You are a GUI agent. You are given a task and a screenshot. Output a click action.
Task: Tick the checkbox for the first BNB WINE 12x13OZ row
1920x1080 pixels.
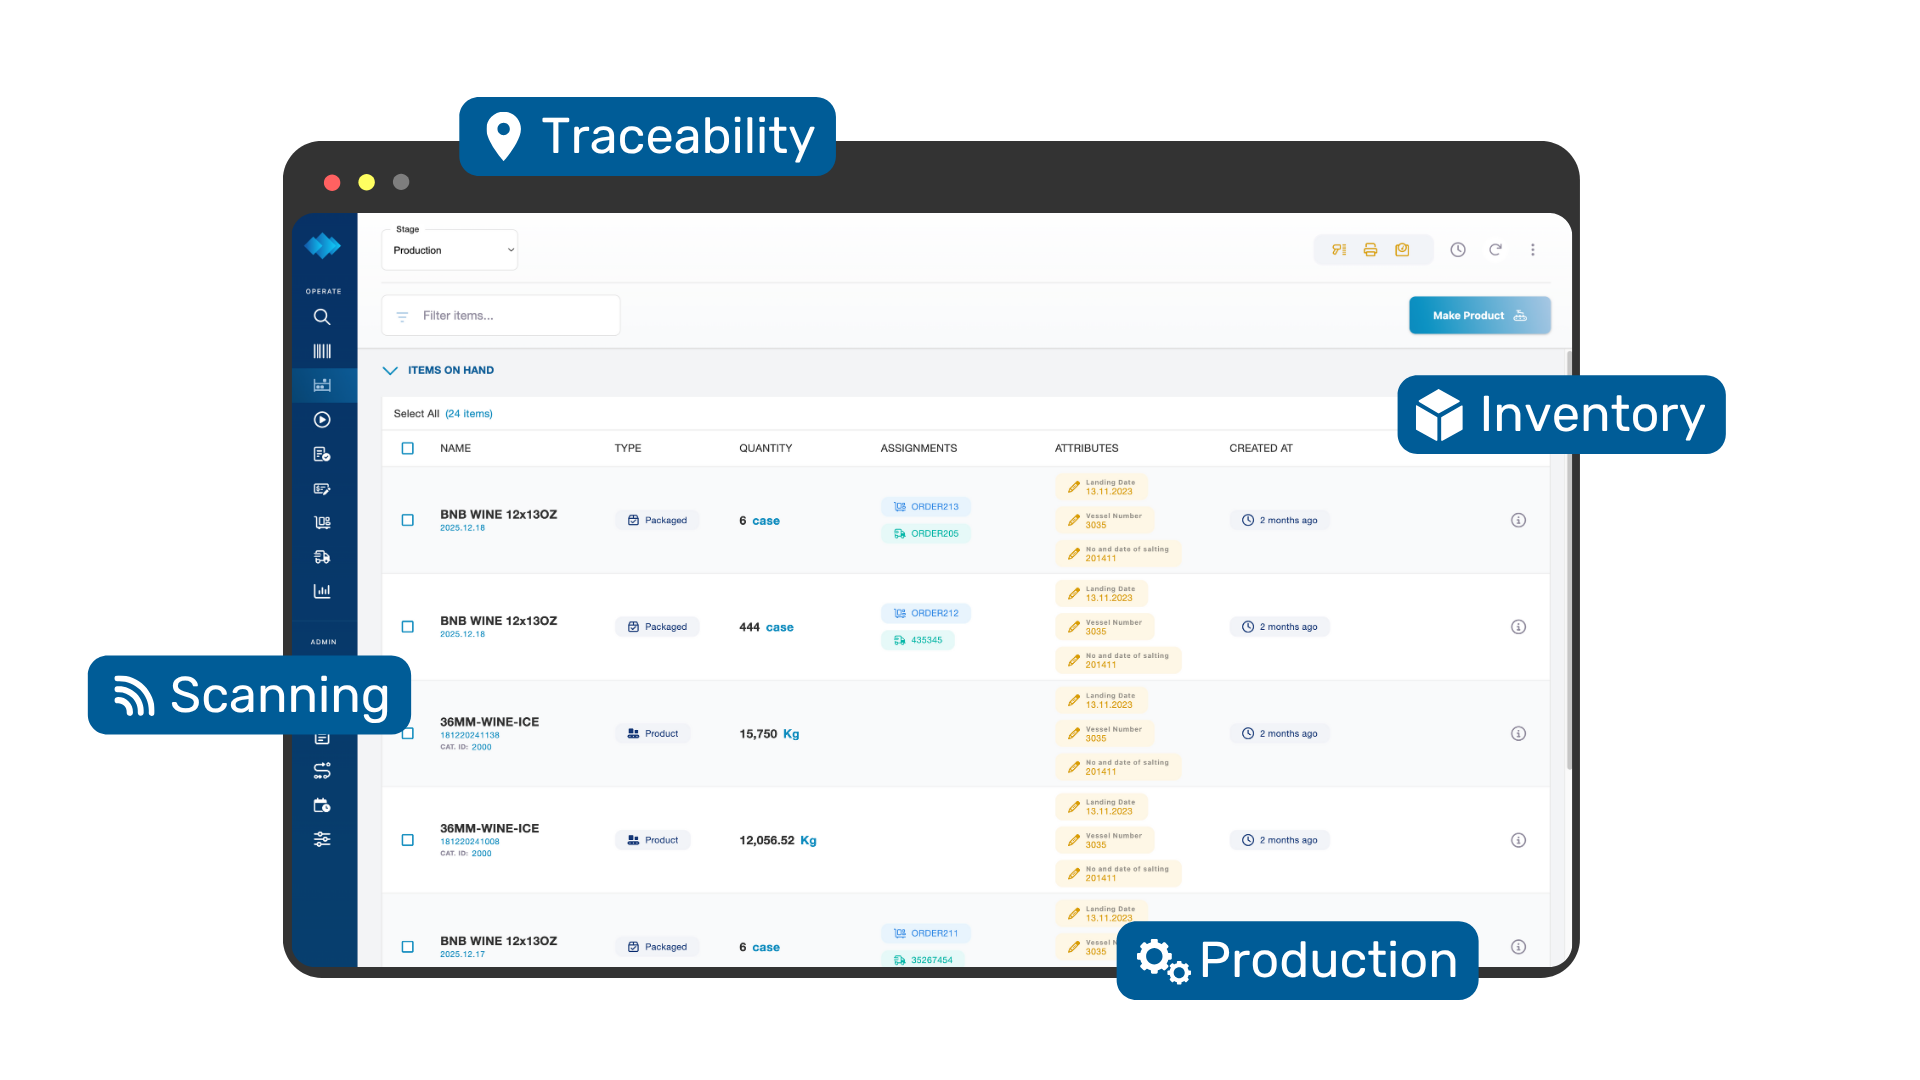coord(408,520)
